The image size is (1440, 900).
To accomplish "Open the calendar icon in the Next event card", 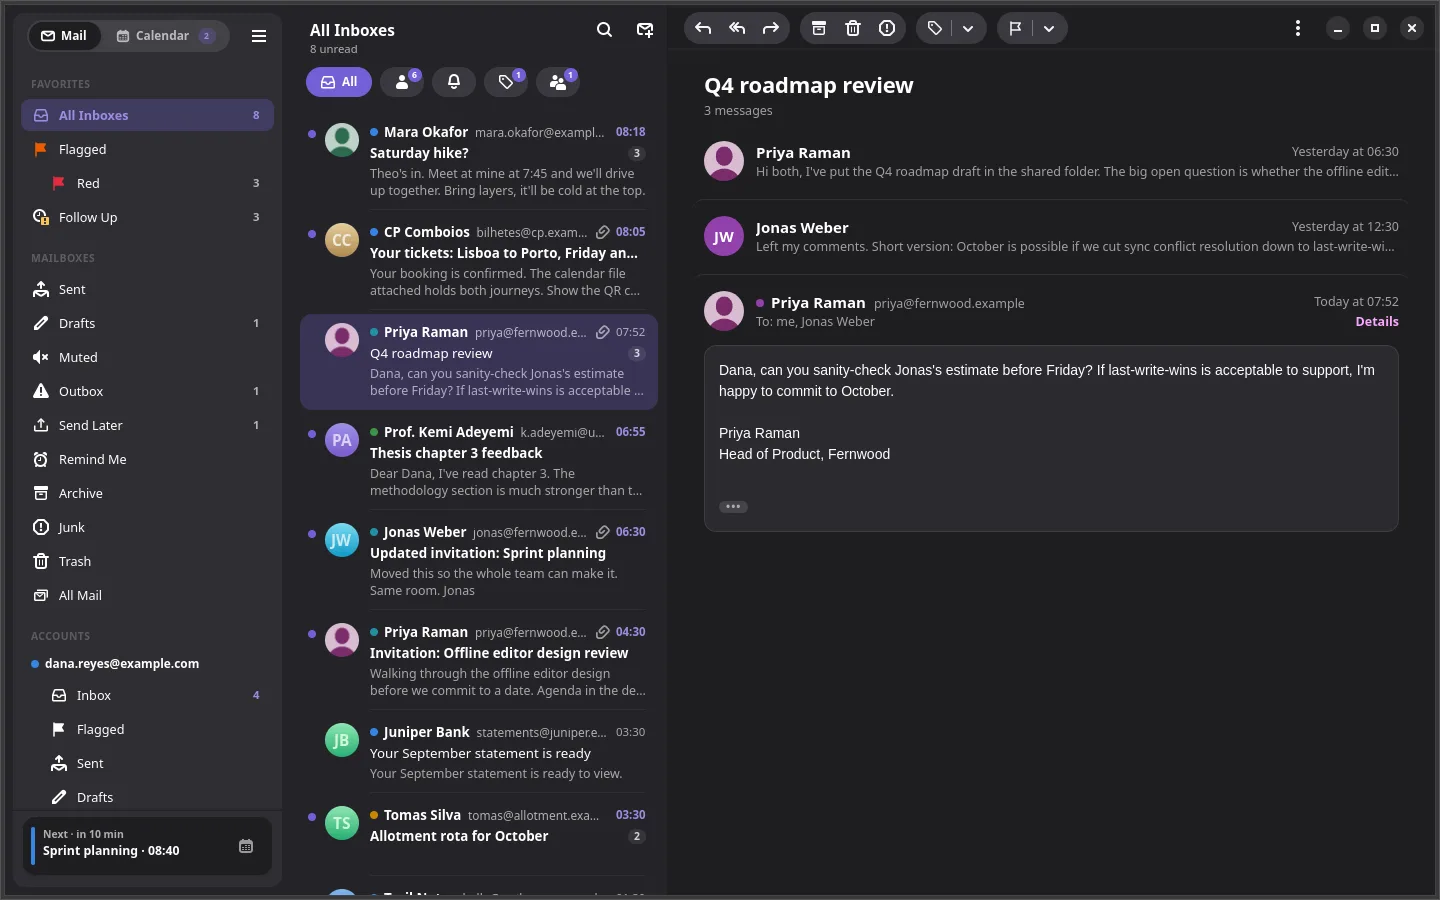I will tap(246, 846).
